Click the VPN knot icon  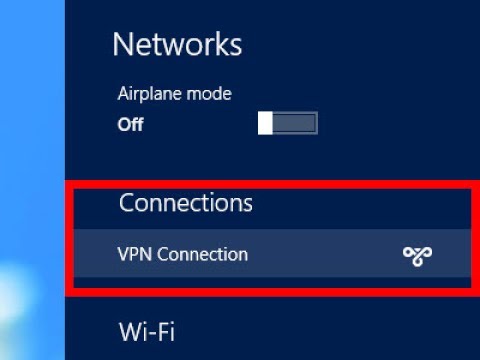pos(417,256)
